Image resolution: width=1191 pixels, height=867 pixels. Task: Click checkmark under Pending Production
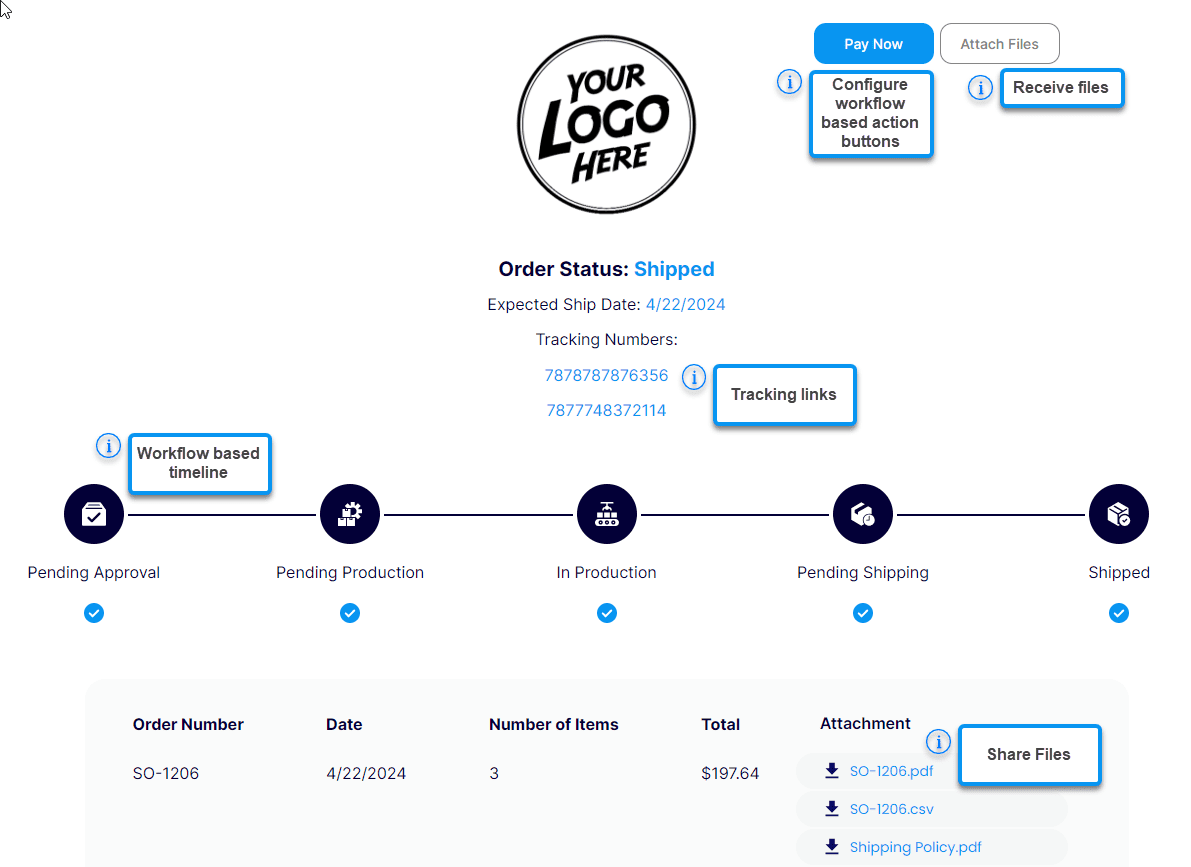(350, 613)
